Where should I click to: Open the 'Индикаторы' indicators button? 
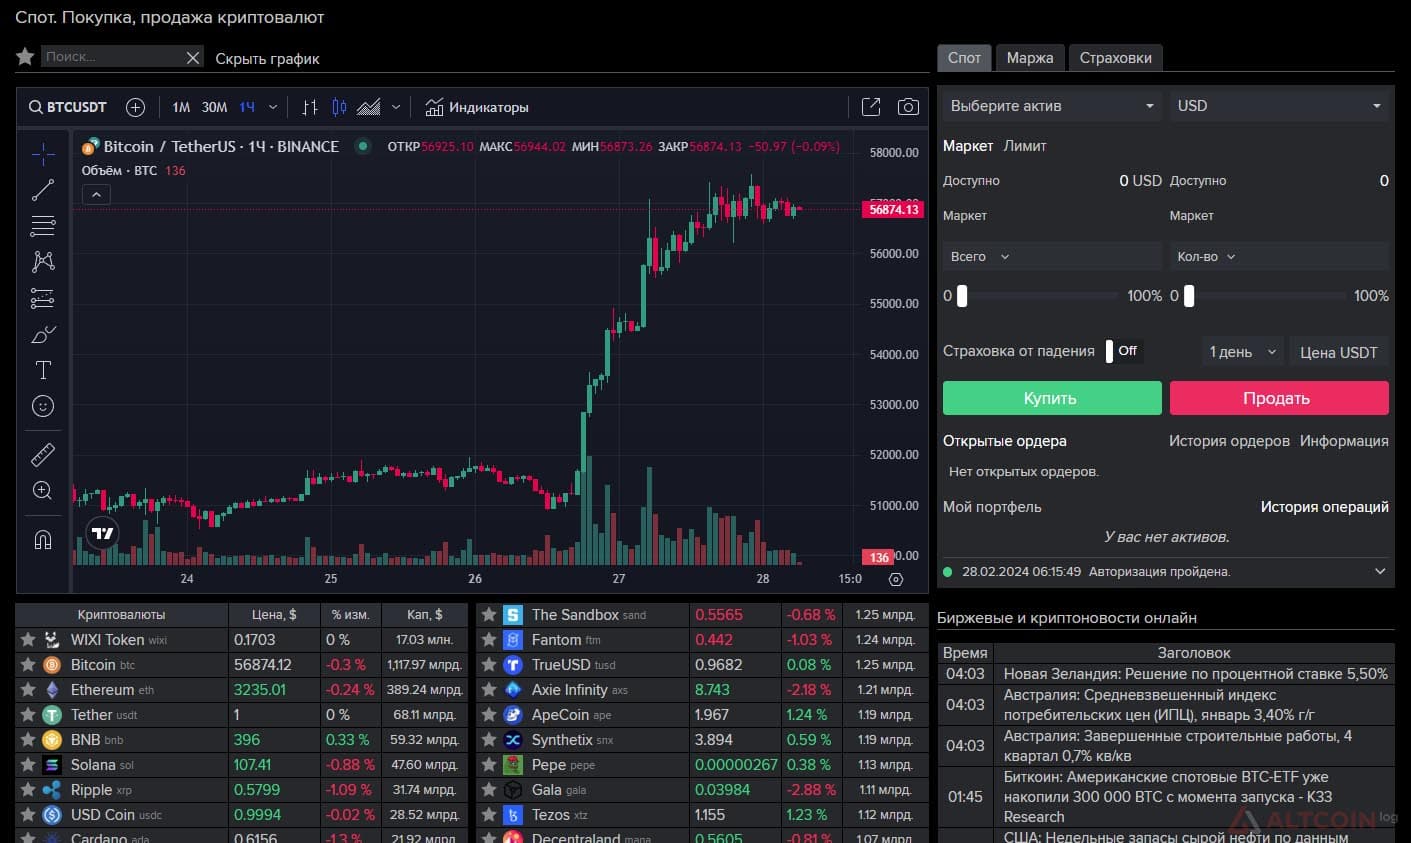click(x=477, y=107)
